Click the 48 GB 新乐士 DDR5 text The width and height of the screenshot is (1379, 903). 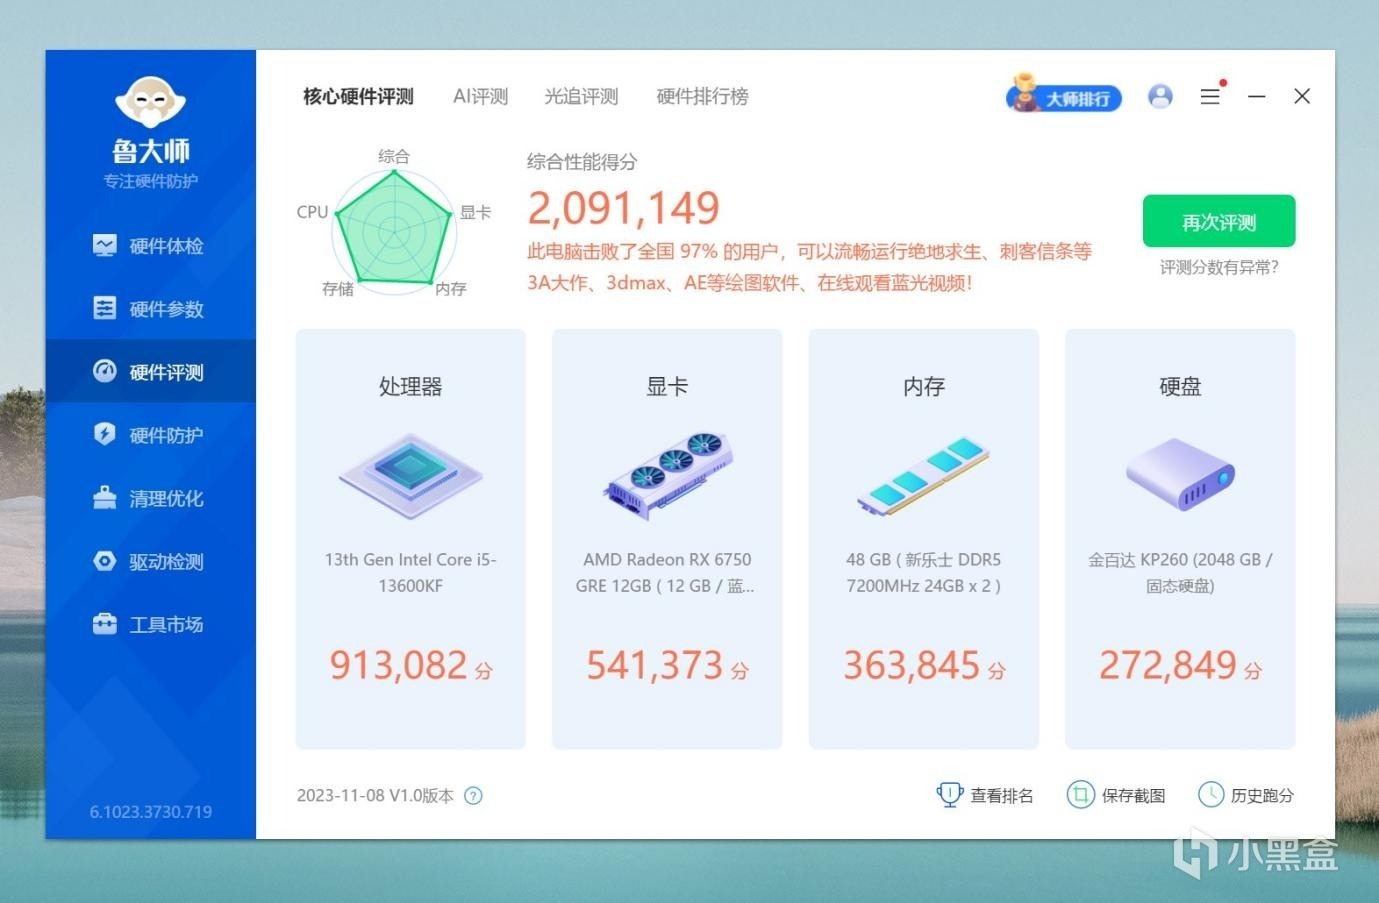(x=923, y=573)
